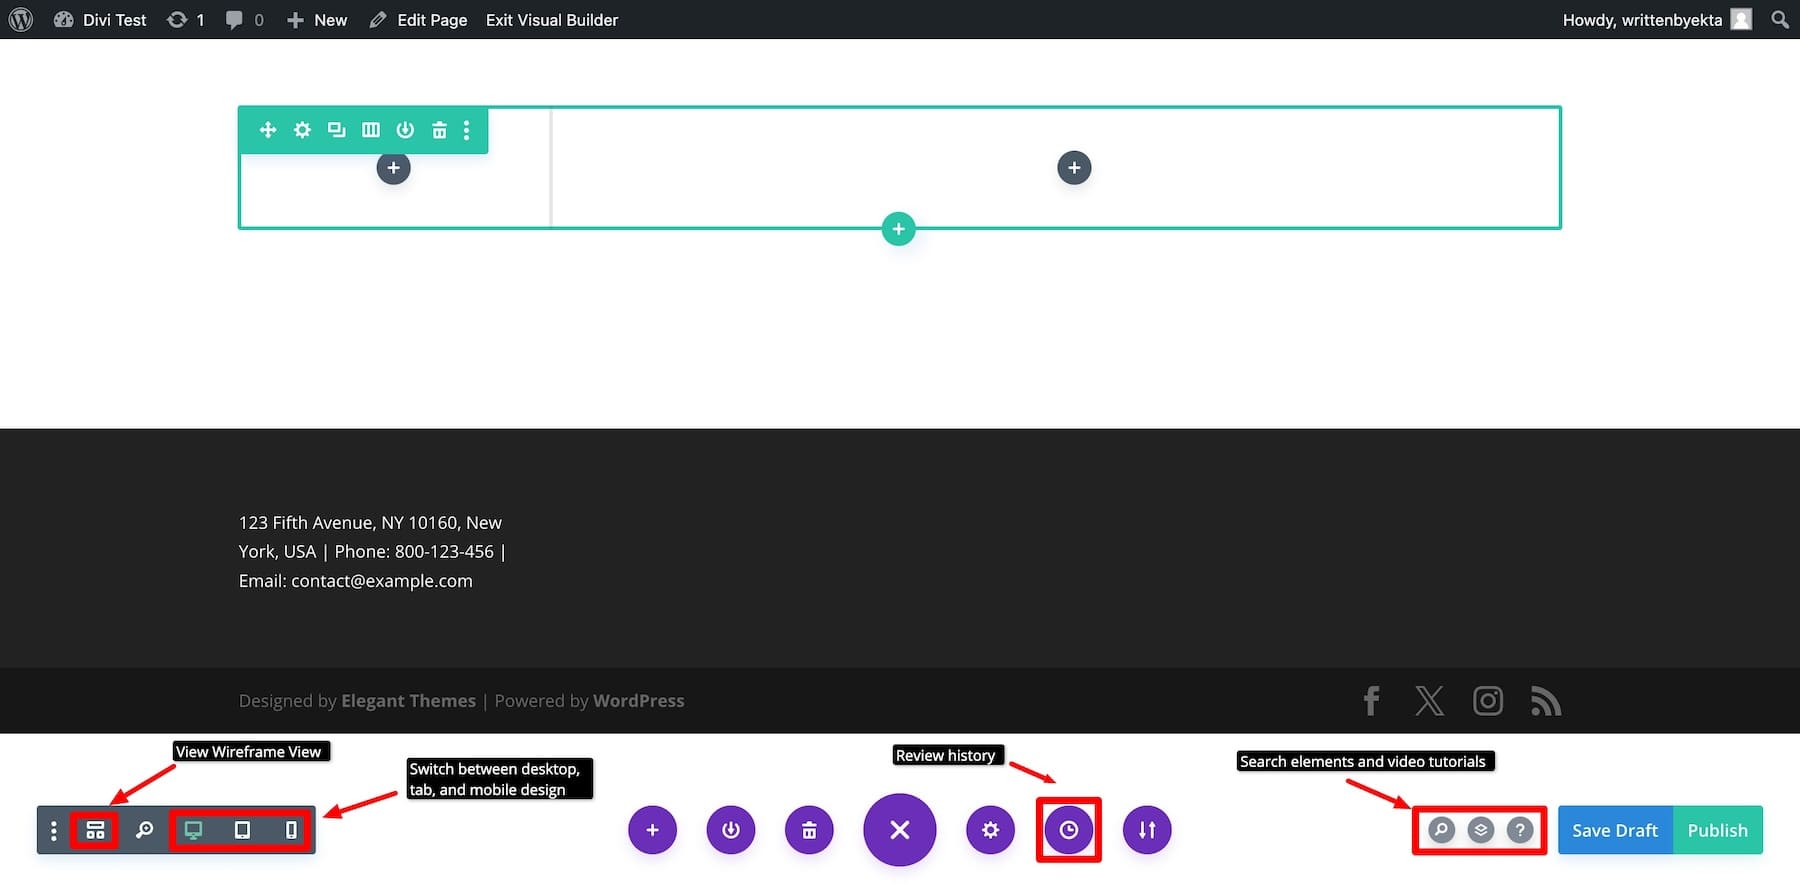The image size is (1800, 885).
Task: Add module to wide right column
Action: (x=1074, y=168)
